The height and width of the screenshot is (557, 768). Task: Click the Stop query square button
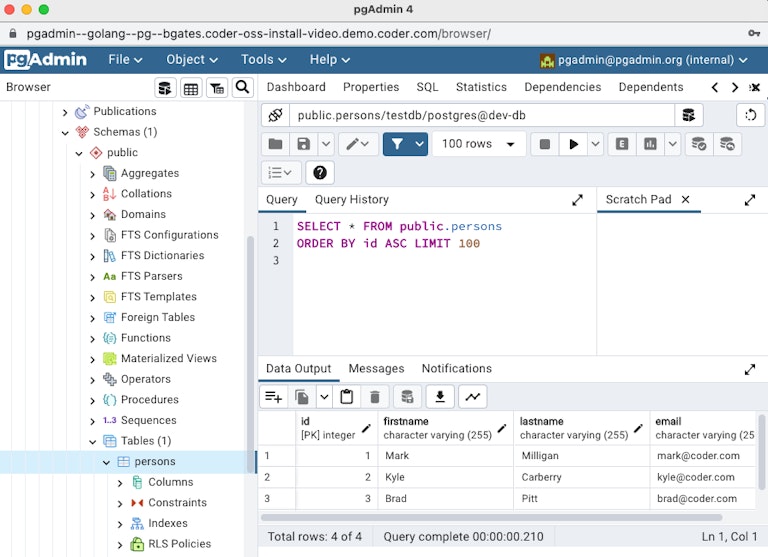click(x=545, y=144)
